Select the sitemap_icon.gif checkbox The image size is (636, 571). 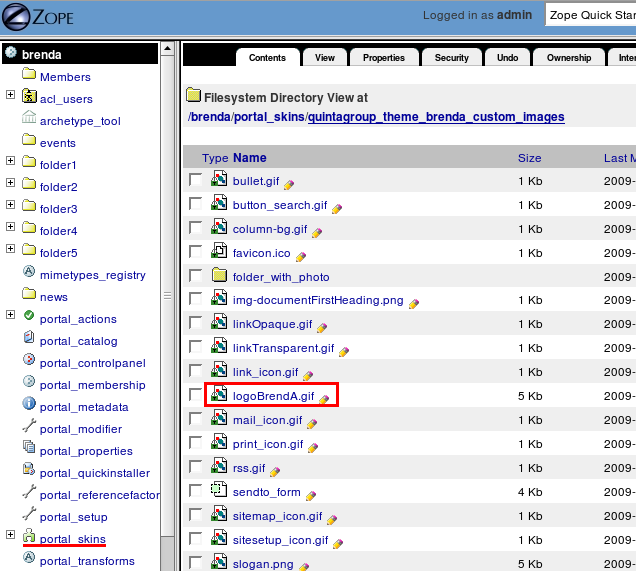(196, 514)
